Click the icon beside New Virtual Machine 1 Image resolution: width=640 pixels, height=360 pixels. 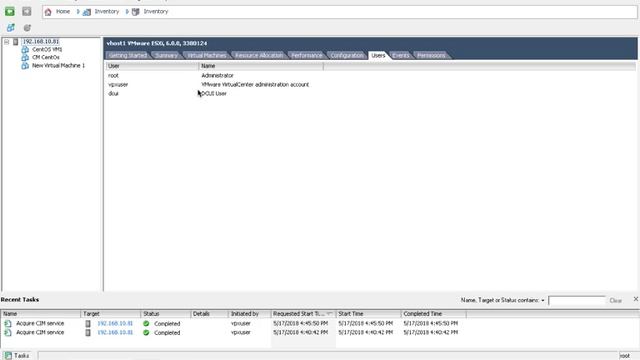(x=25, y=65)
